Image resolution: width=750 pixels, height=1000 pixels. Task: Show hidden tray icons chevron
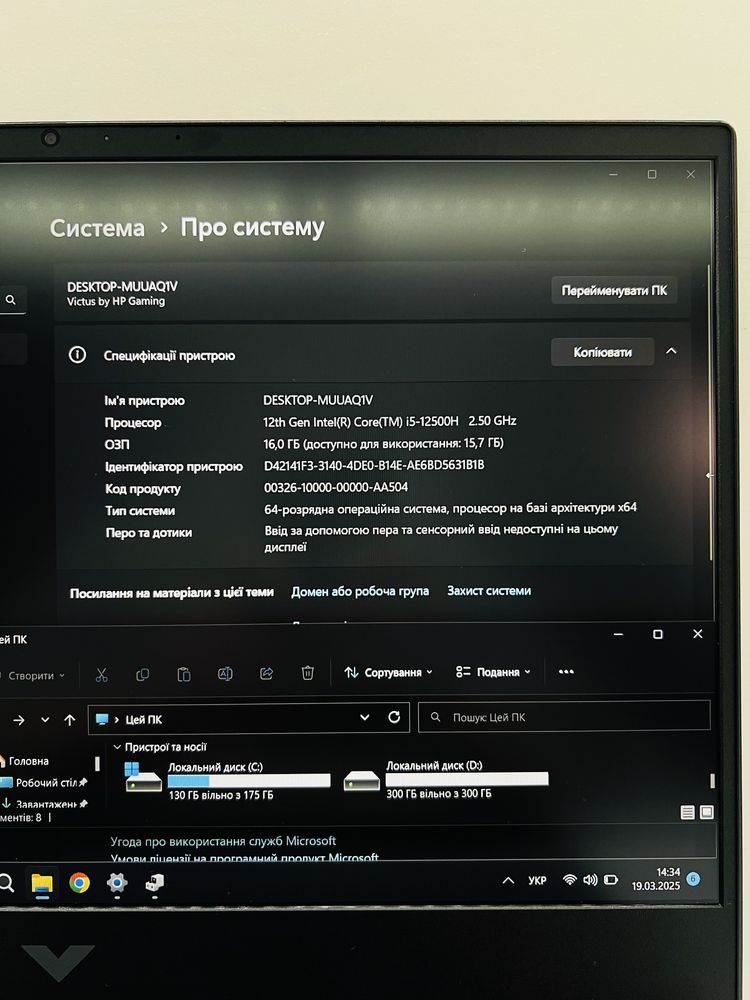[x=508, y=880]
